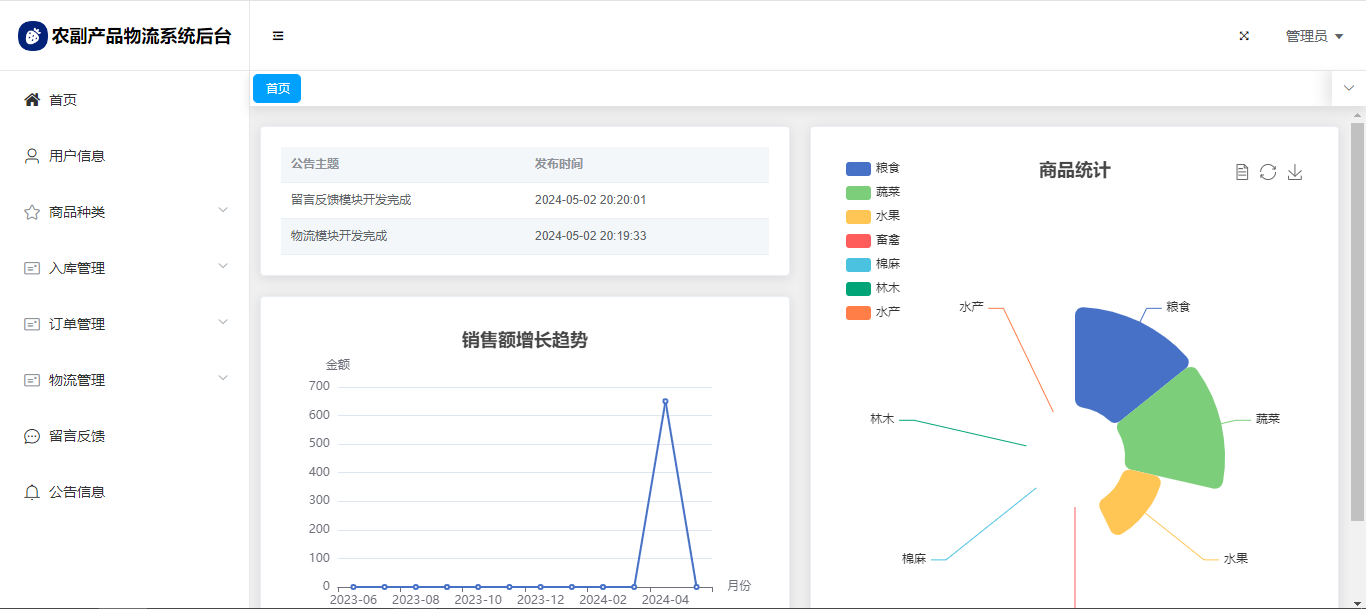The image size is (1366, 609).
Task: Click the chart restore refresh icon
Action: point(1268,172)
